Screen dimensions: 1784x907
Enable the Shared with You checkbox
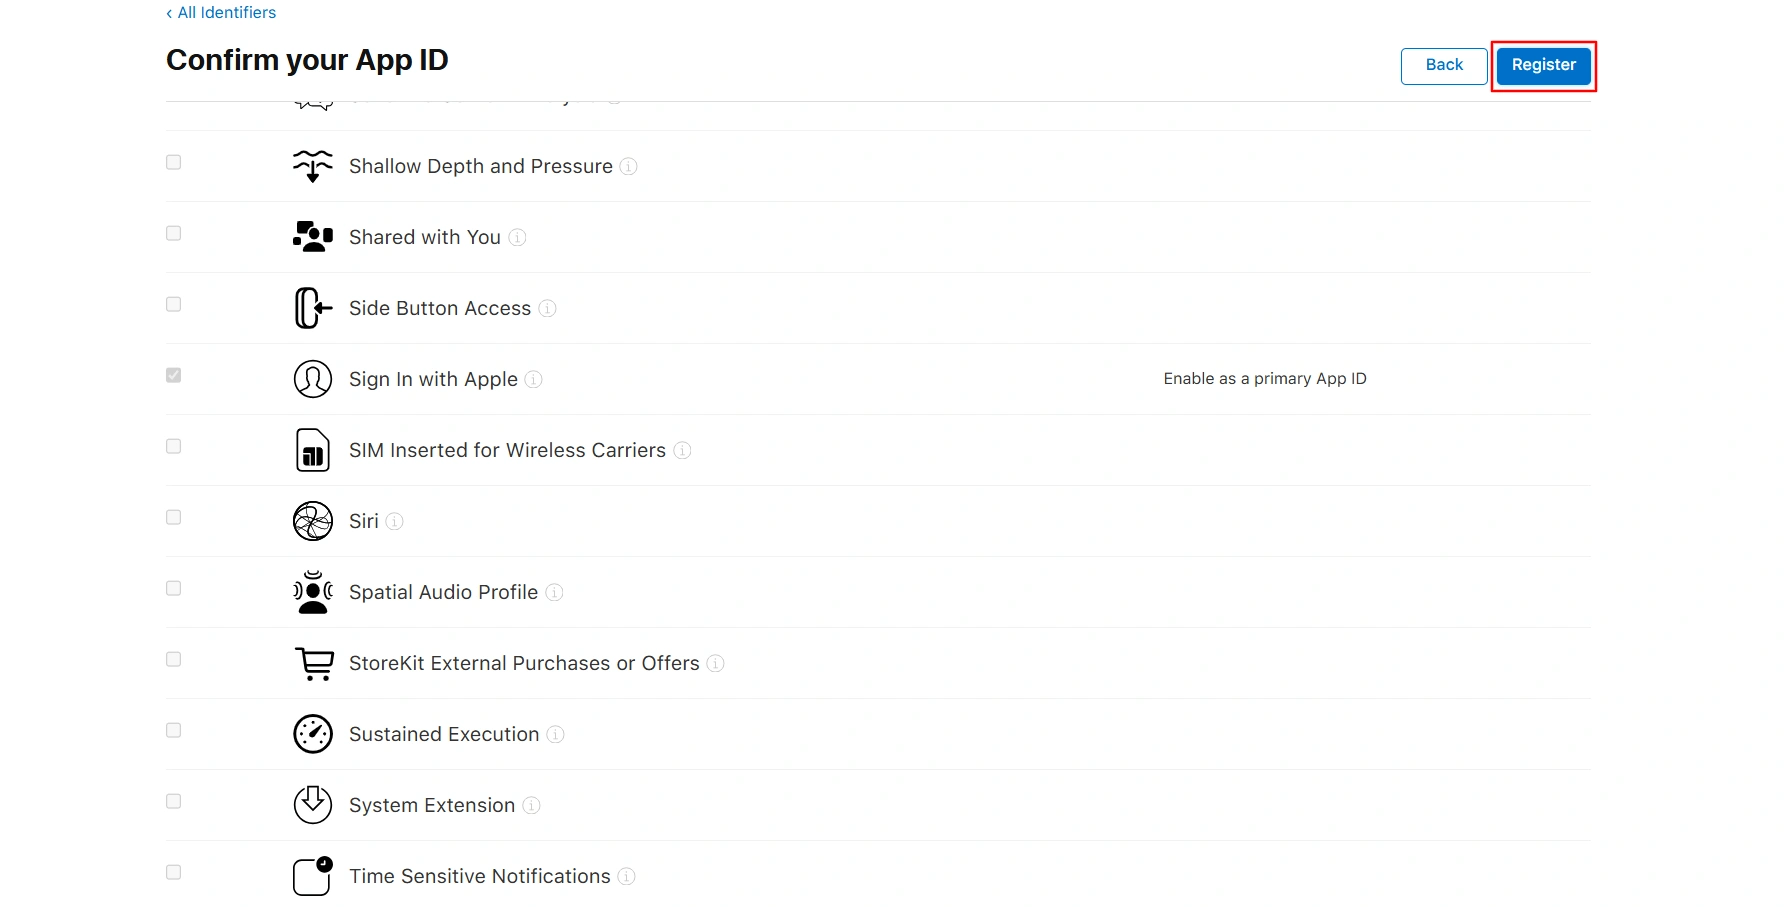(x=174, y=233)
